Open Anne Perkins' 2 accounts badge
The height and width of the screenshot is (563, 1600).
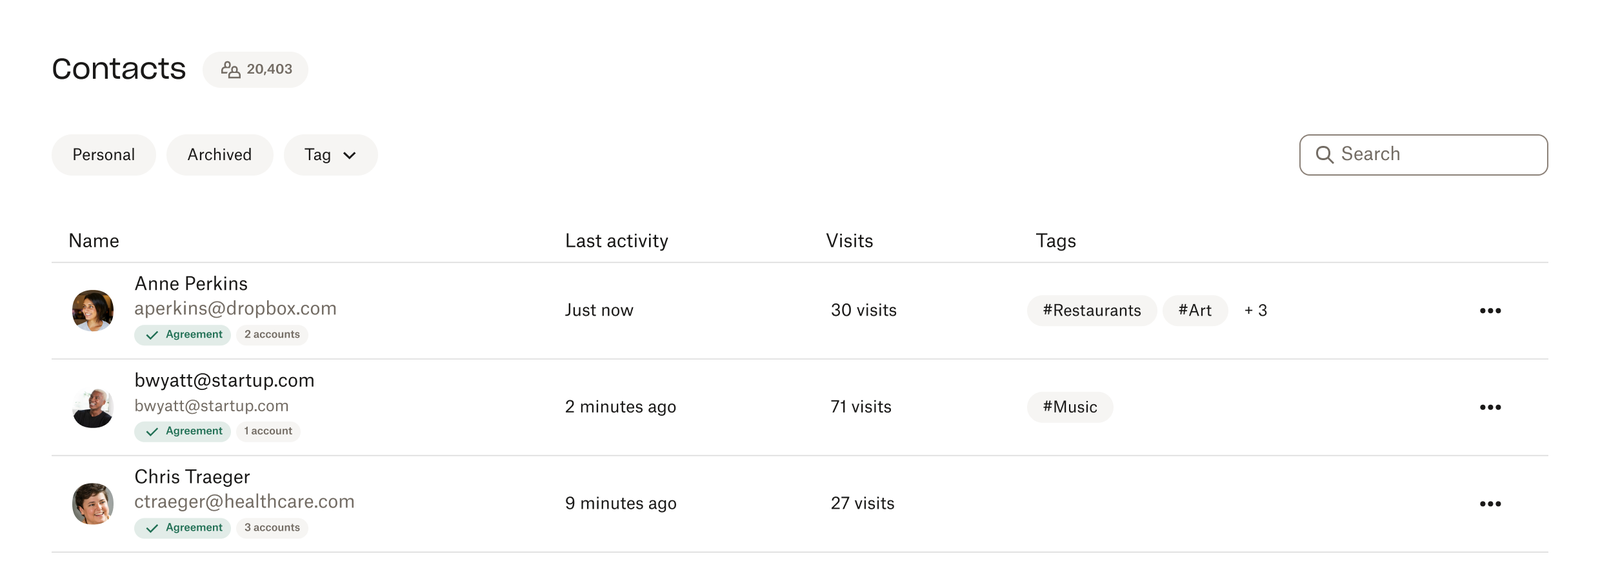[x=272, y=335]
